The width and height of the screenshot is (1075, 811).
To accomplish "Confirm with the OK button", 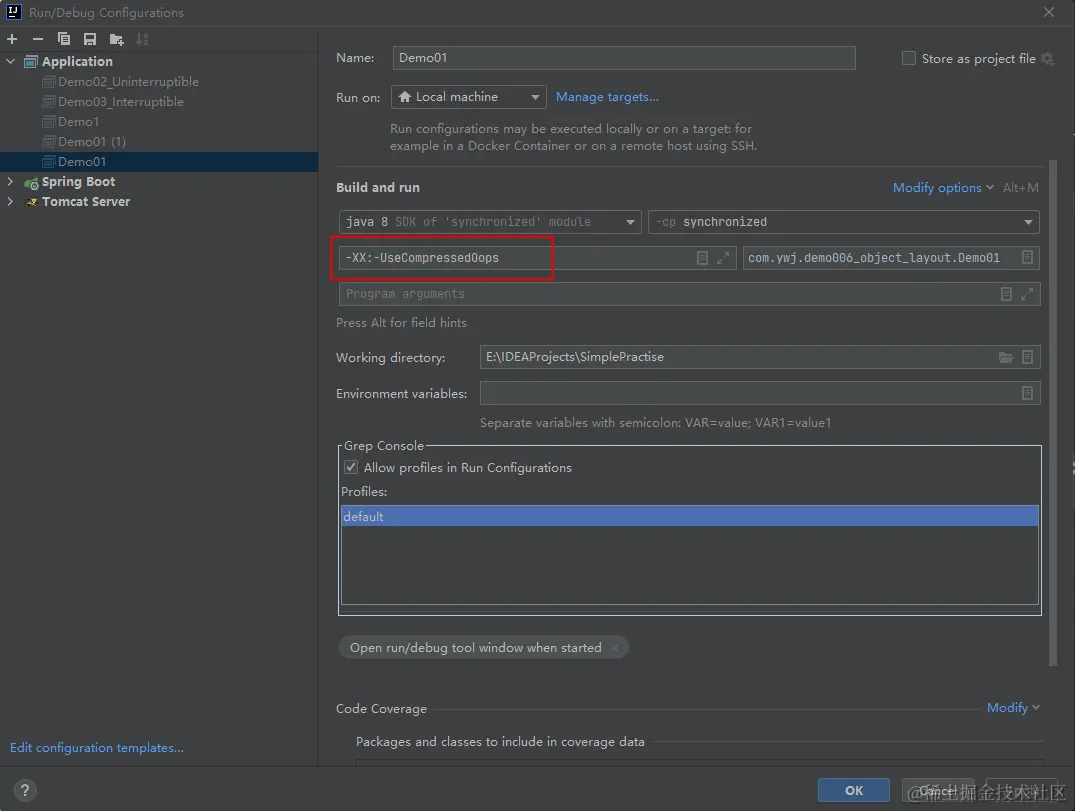I will pos(854,790).
